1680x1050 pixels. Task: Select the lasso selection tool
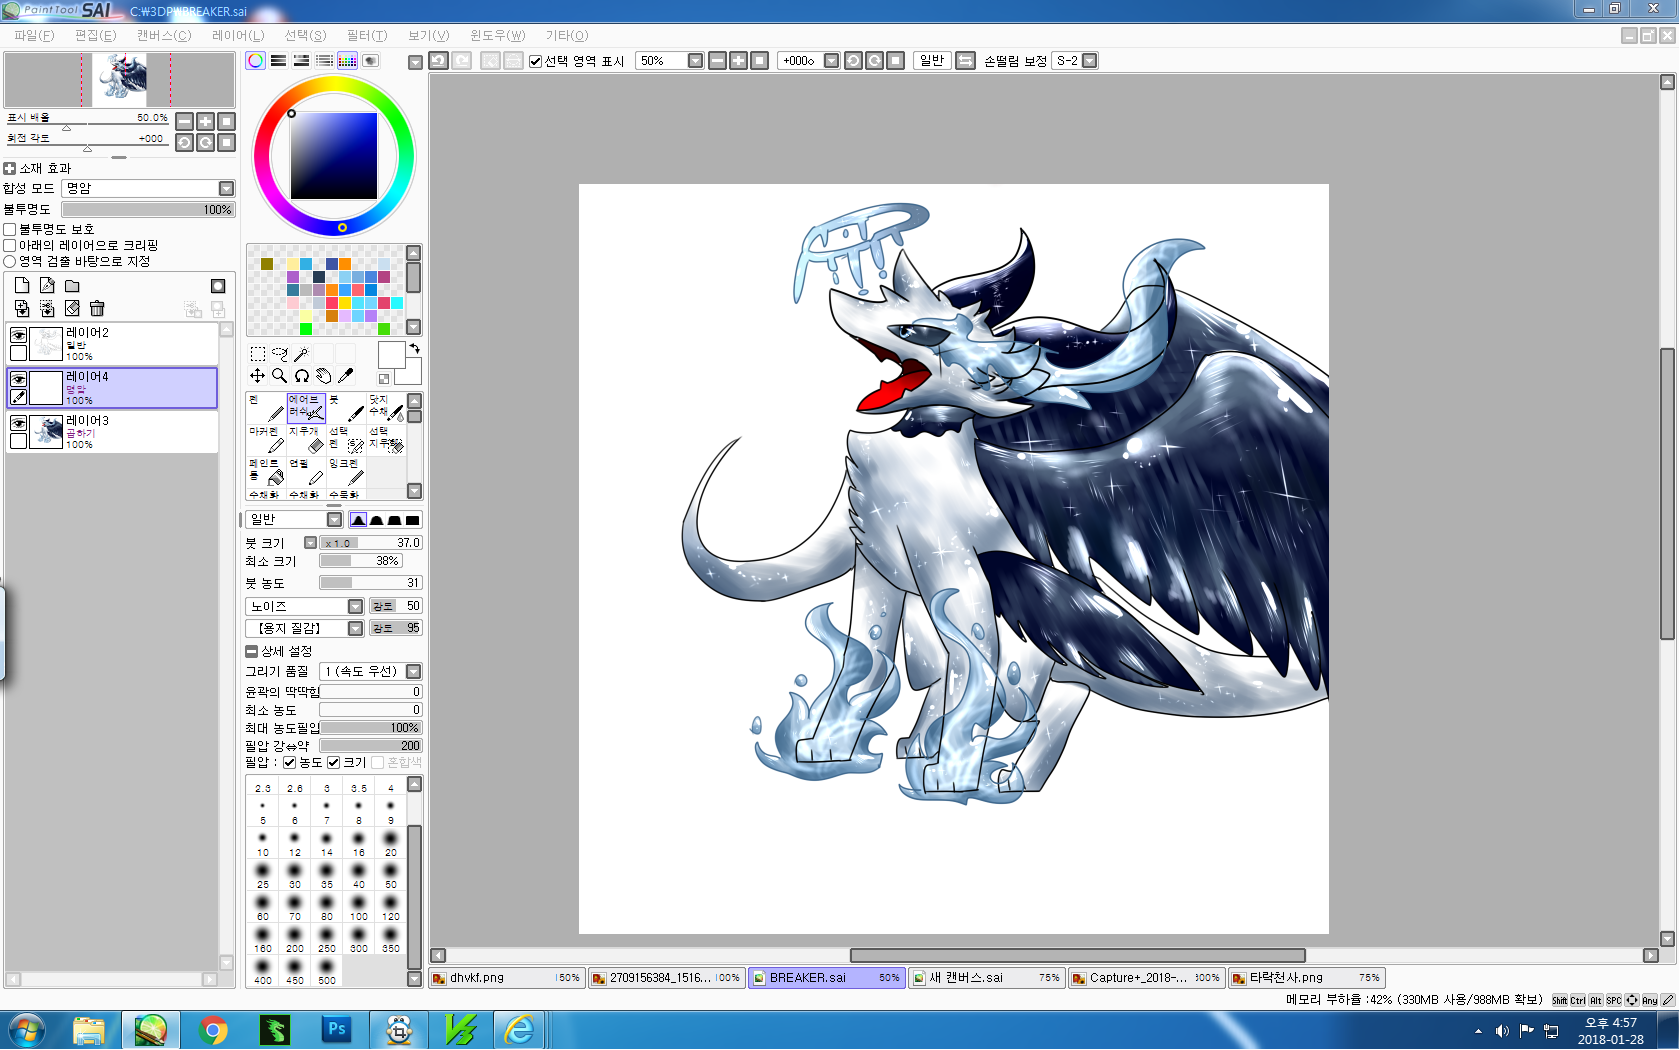[x=280, y=354]
